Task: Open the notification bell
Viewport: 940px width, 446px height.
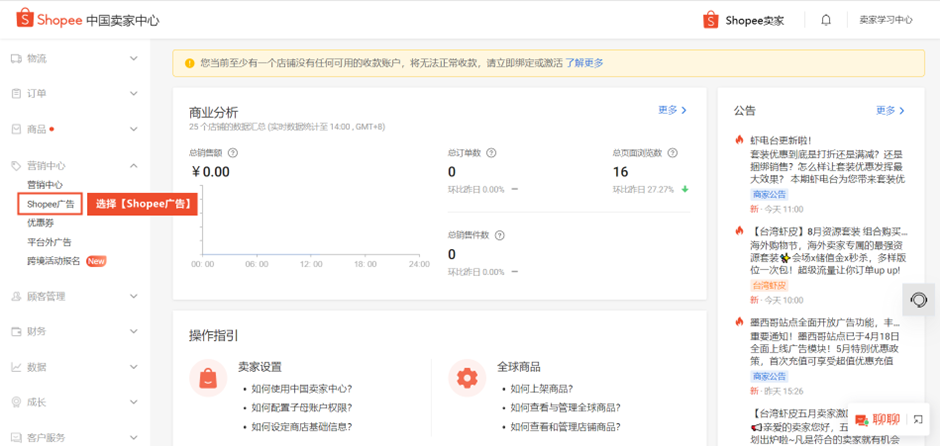Action: pos(826,20)
